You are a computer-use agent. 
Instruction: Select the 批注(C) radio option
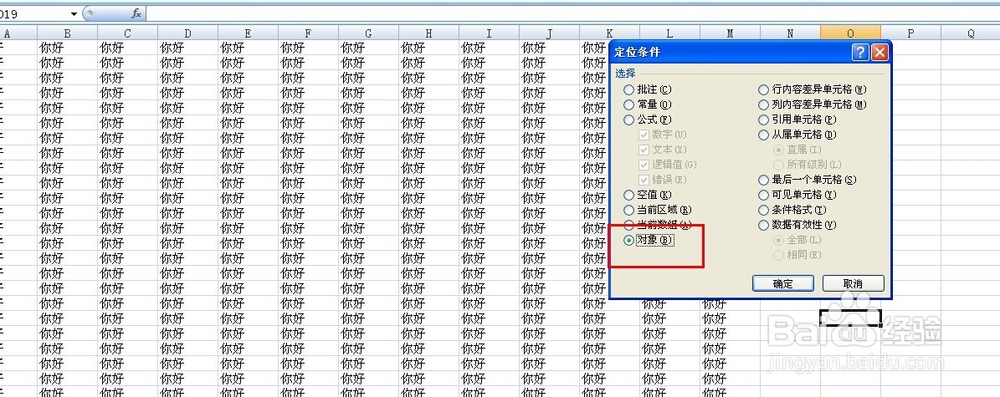[648, 90]
